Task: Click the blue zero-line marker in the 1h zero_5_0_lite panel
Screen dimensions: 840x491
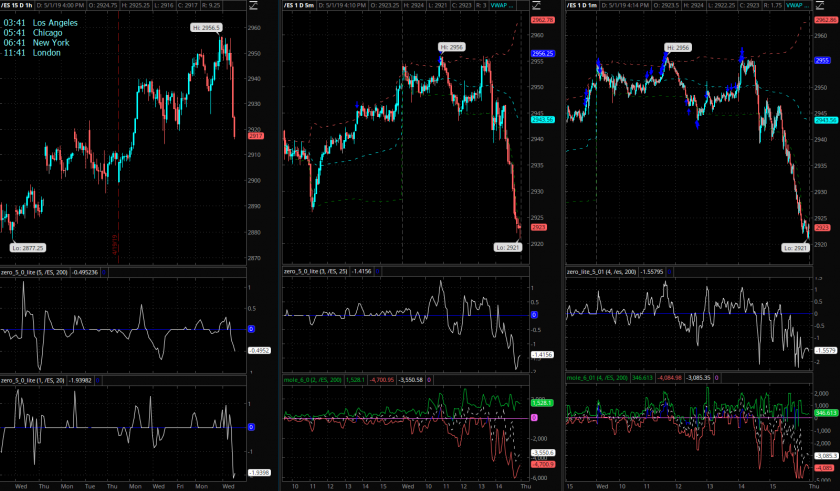Action: pyautogui.click(x=251, y=328)
